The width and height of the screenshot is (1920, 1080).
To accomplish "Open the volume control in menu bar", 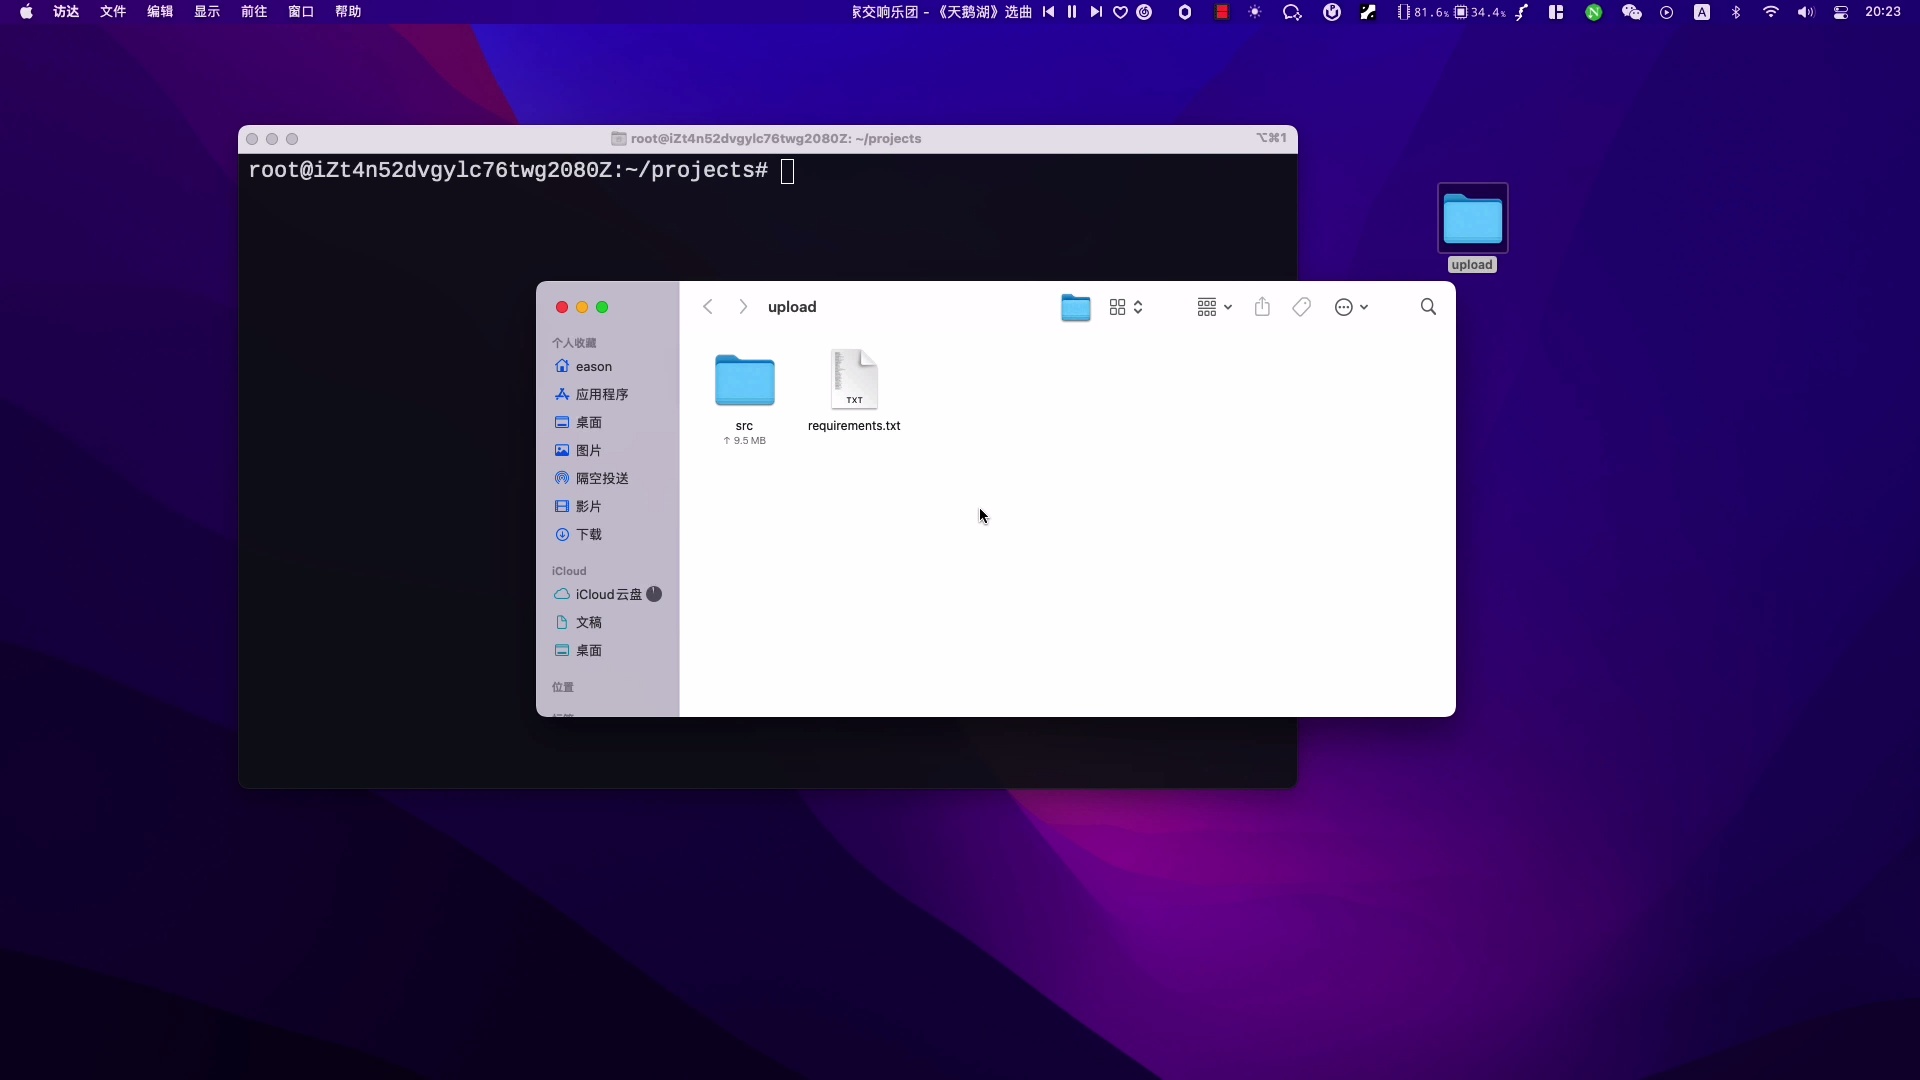I will coord(1805,12).
